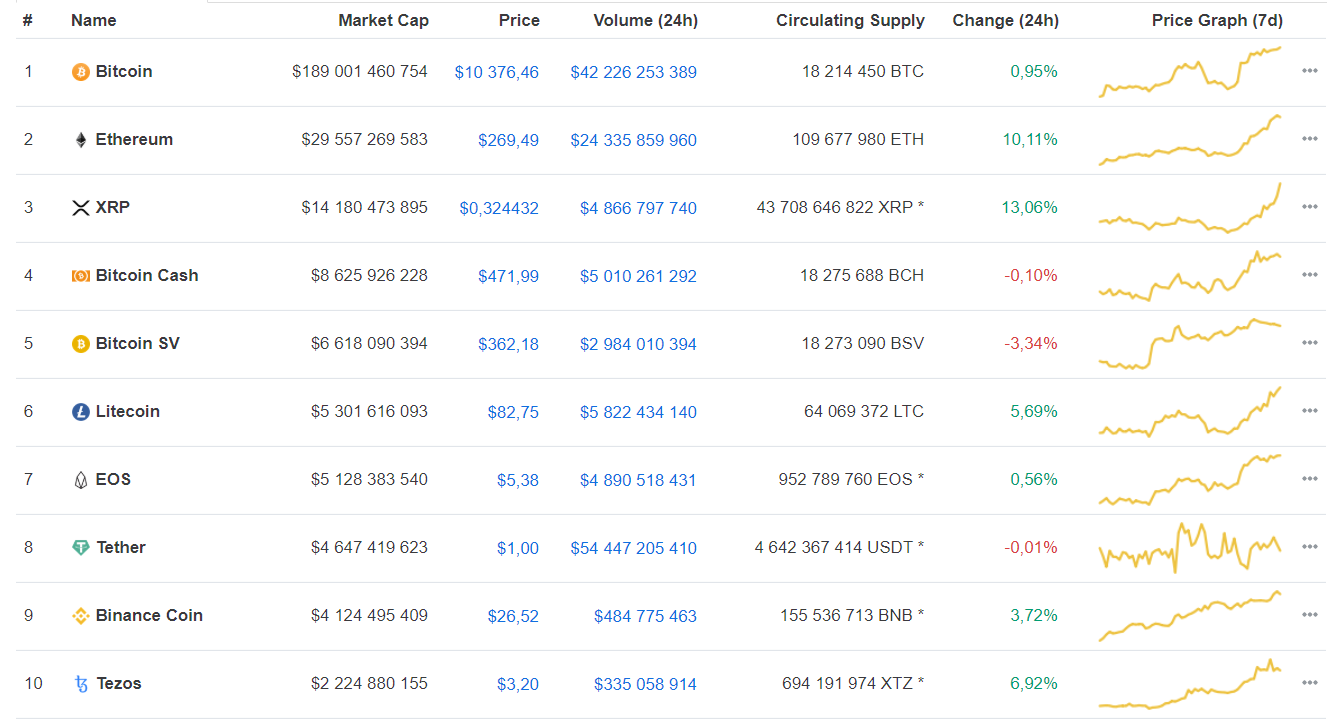
Task: Open the three-dot menu for Tether row
Action: 1310,548
